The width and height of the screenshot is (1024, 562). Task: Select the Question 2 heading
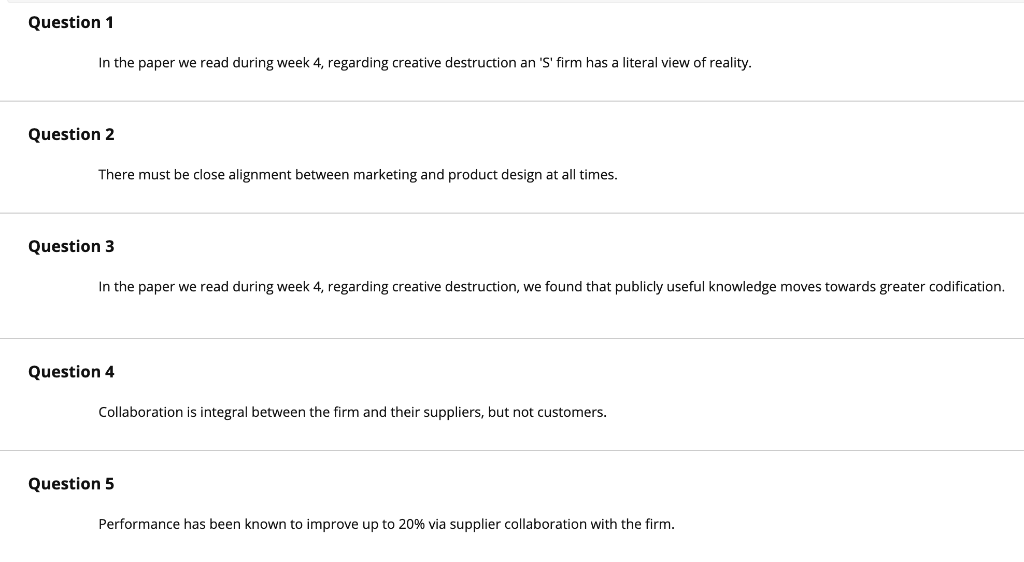(x=71, y=134)
